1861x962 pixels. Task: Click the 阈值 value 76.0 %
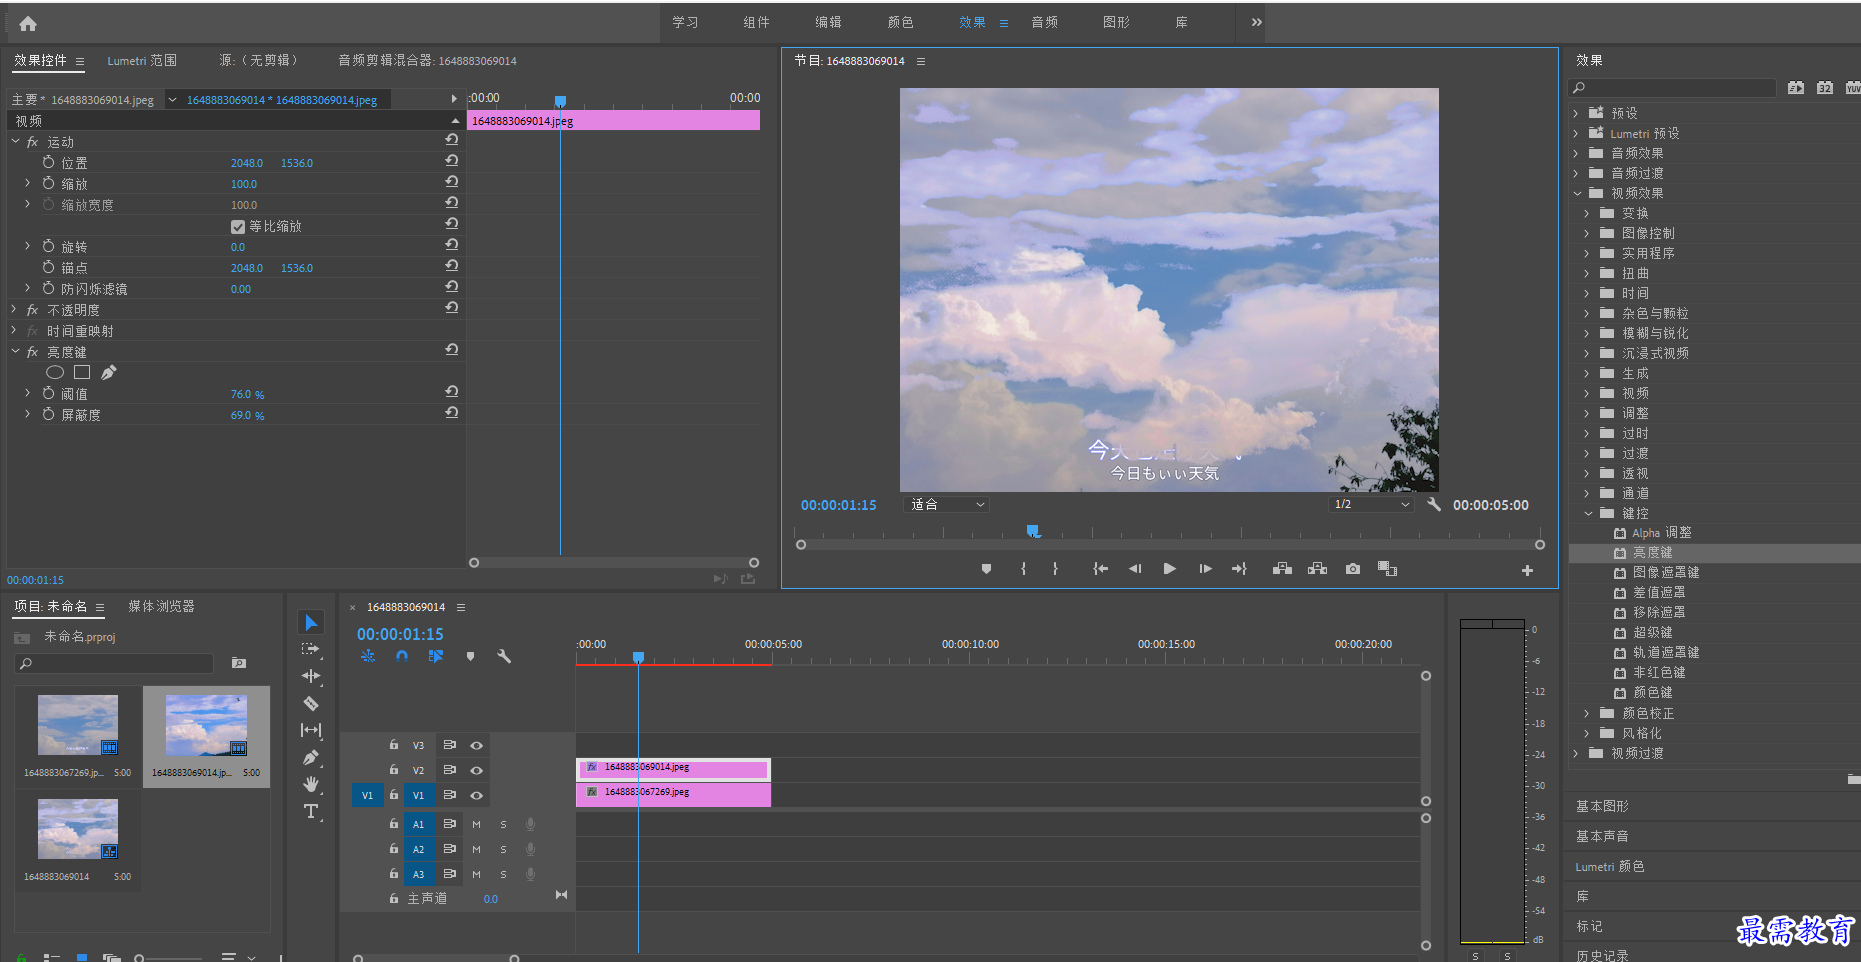click(247, 394)
